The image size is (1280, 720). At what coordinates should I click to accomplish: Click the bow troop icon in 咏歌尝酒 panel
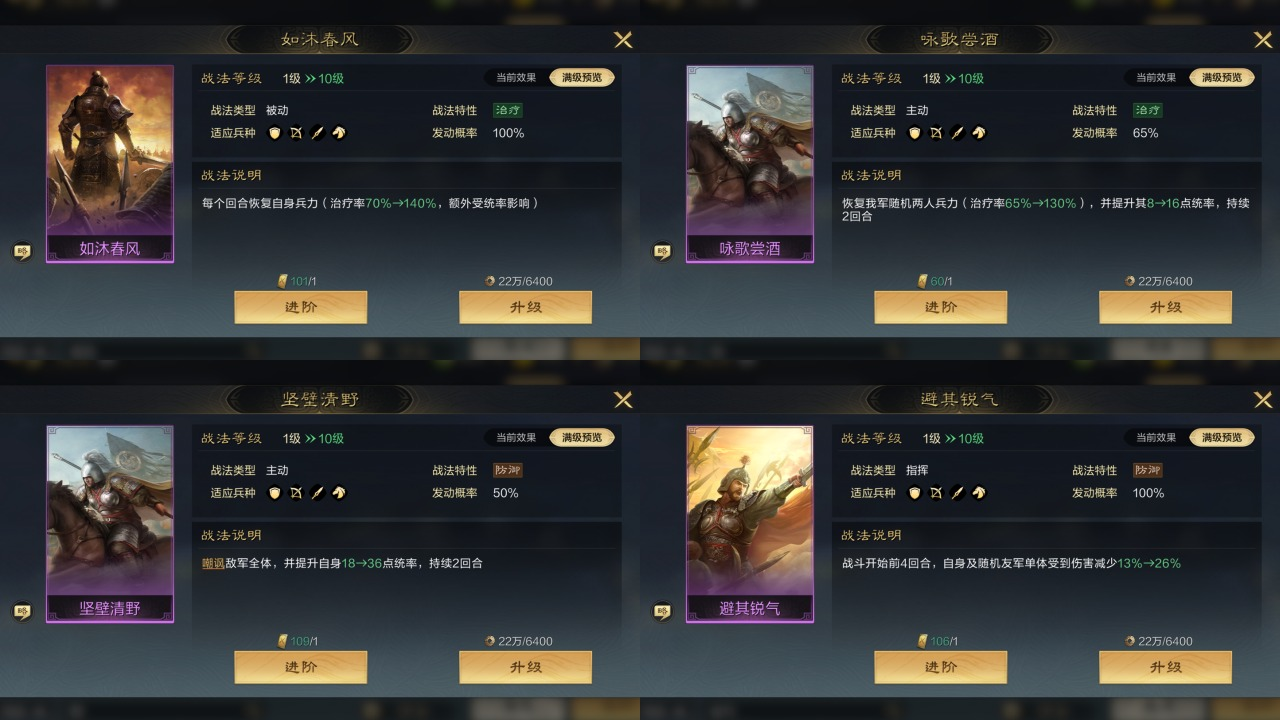coord(936,133)
